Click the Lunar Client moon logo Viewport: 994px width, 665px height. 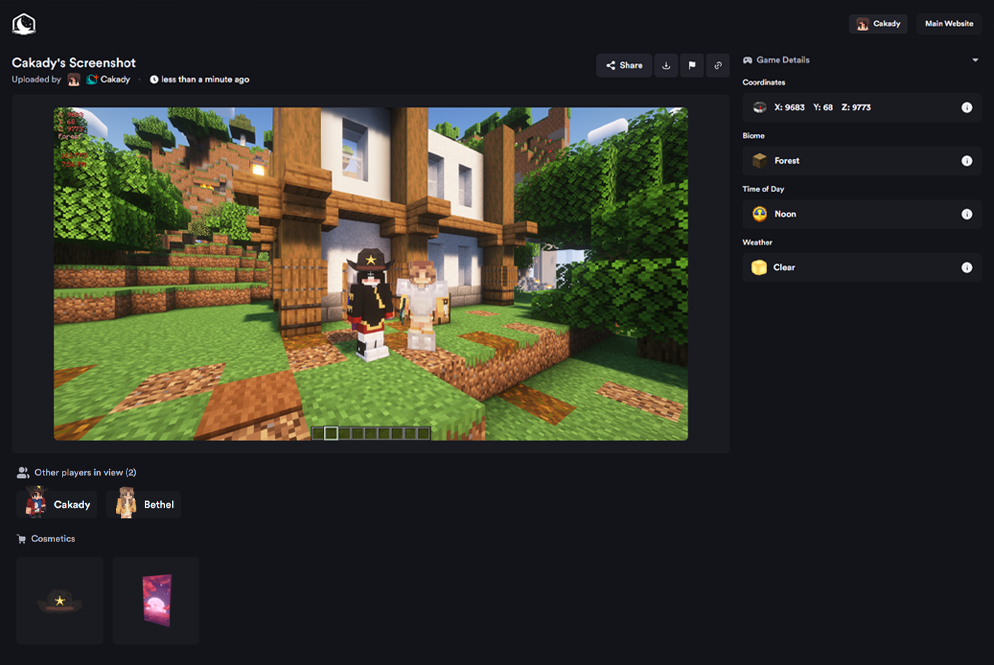click(23, 24)
